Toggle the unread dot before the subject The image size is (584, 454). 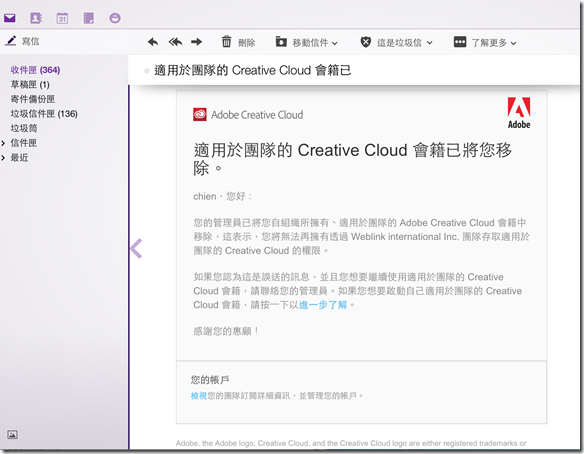pyautogui.click(x=146, y=70)
